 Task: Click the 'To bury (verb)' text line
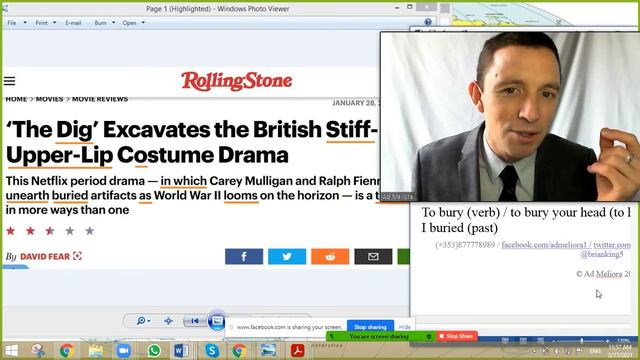point(525,212)
